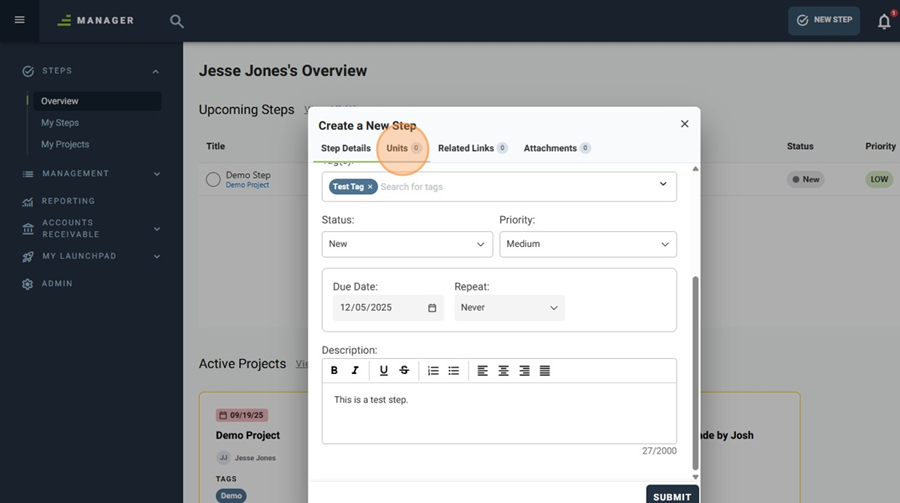Open the due date calendar picker

click(x=432, y=308)
